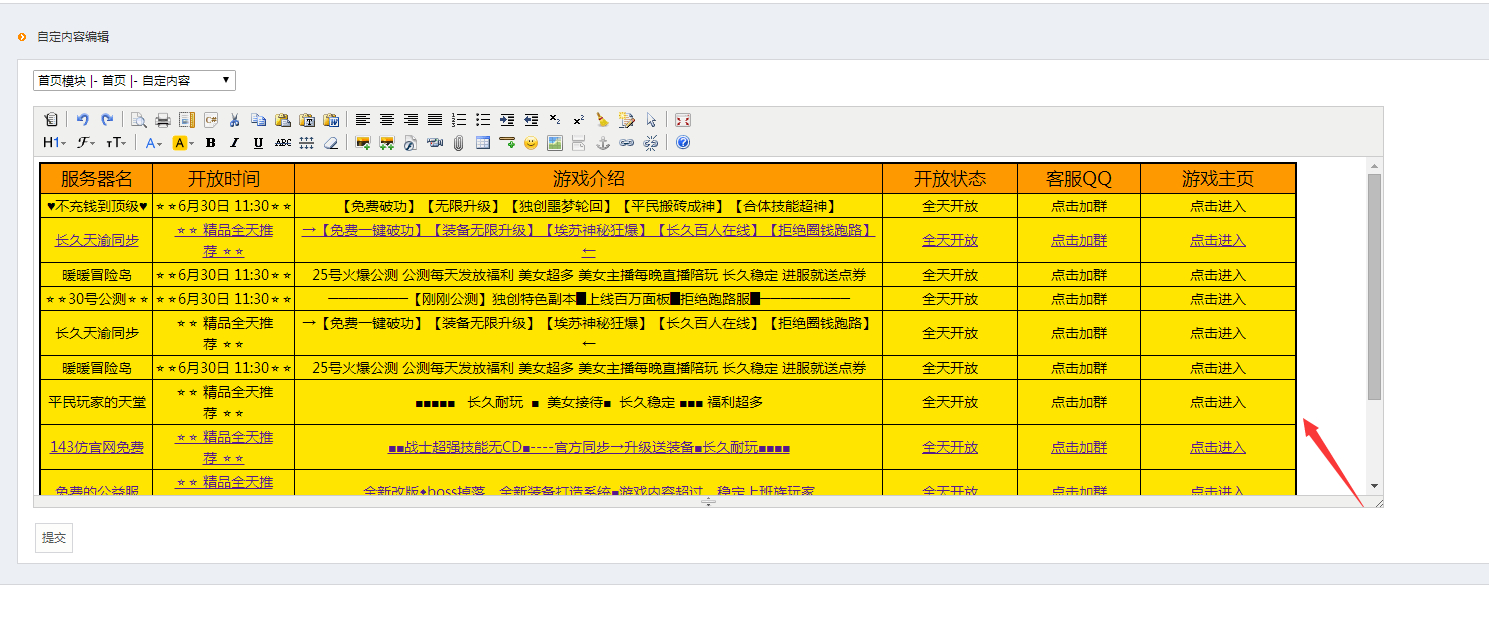
Task: Increase indent
Action: [507, 119]
